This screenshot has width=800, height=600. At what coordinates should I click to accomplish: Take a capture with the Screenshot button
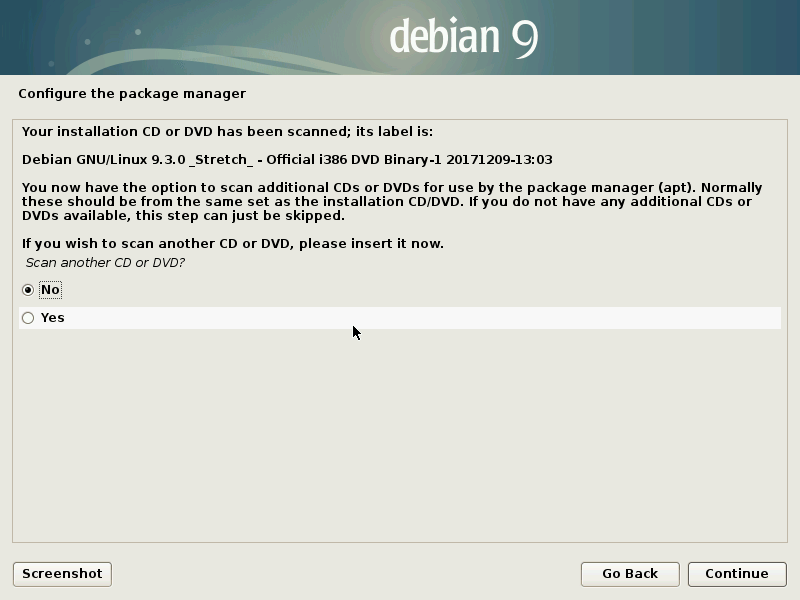point(62,574)
